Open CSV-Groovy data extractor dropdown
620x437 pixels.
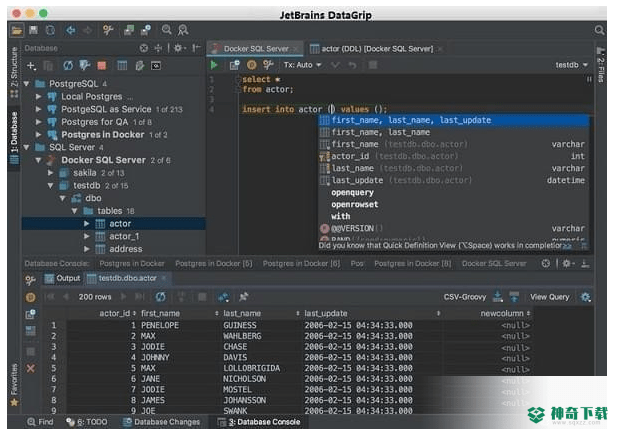465,297
